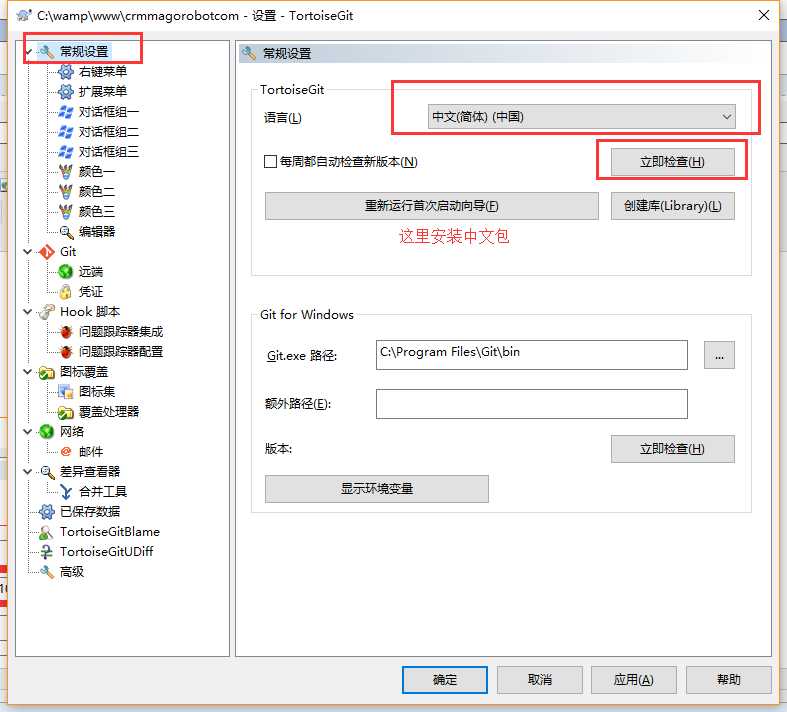Screen dimensions: 787x712
Task: Click the 额外路径 input field
Action: click(x=532, y=404)
